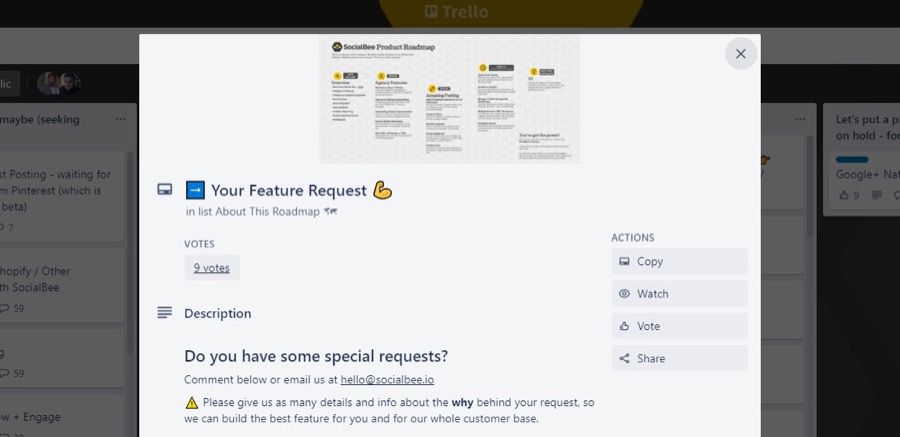Click the eye icon in Watch
This screenshot has height=437, width=900.
pos(624,293)
